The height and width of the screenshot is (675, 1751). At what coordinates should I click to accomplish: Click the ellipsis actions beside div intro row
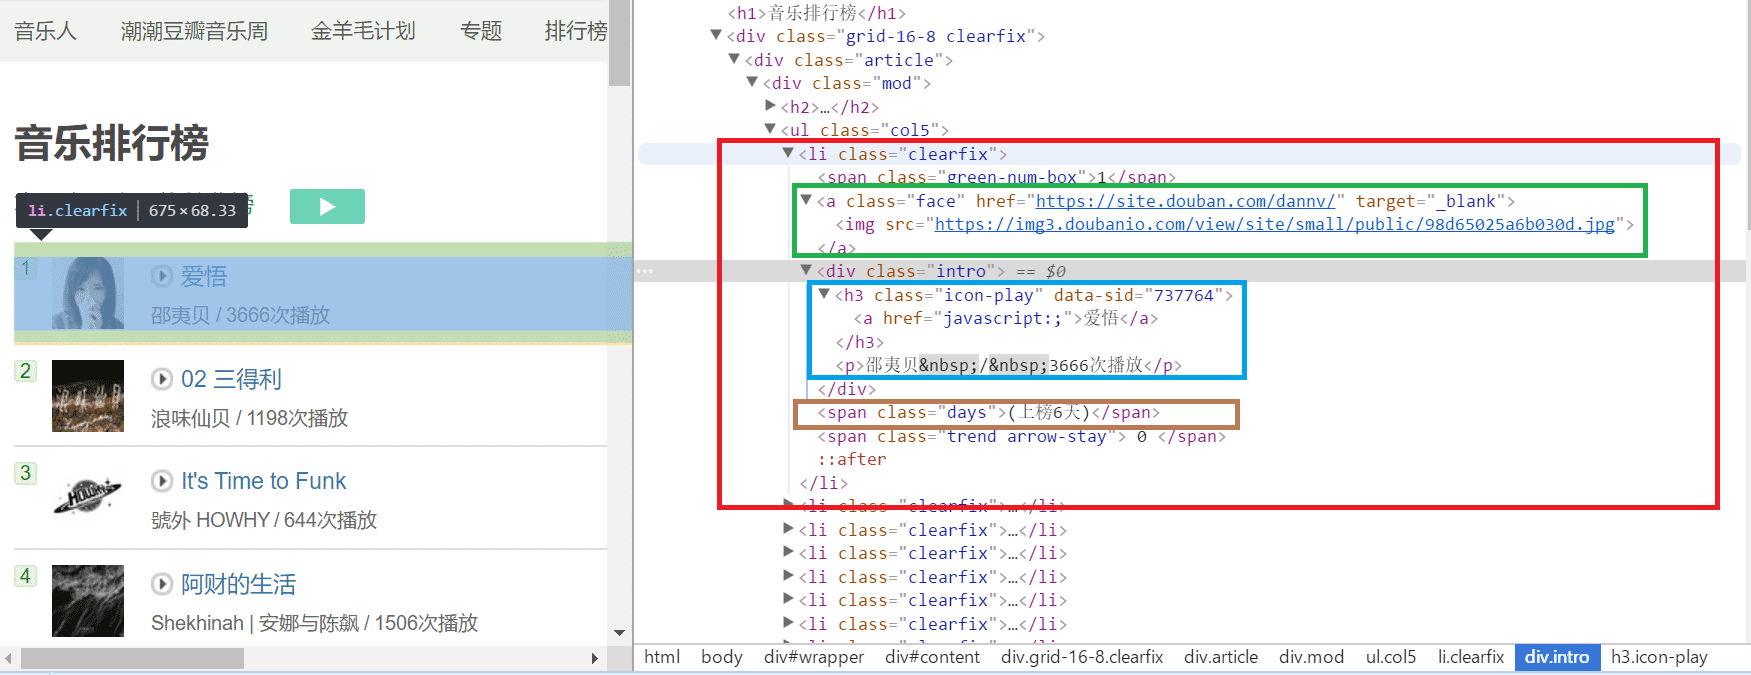[x=645, y=271]
